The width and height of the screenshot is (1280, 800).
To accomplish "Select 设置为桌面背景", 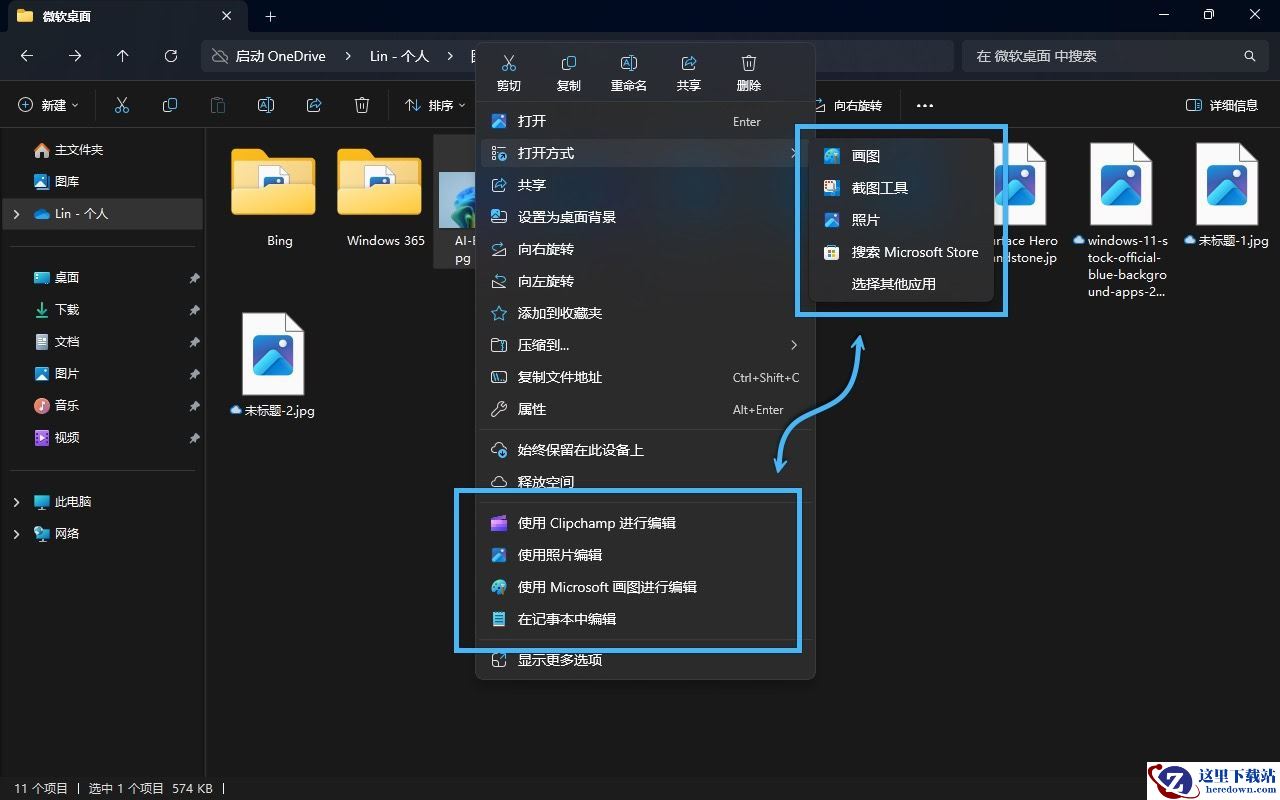I will tap(646, 217).
